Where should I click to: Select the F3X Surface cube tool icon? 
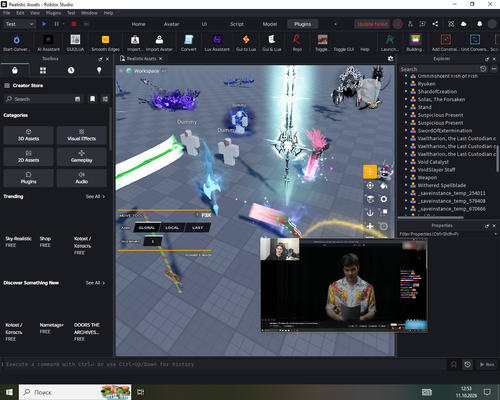point(370,199)
